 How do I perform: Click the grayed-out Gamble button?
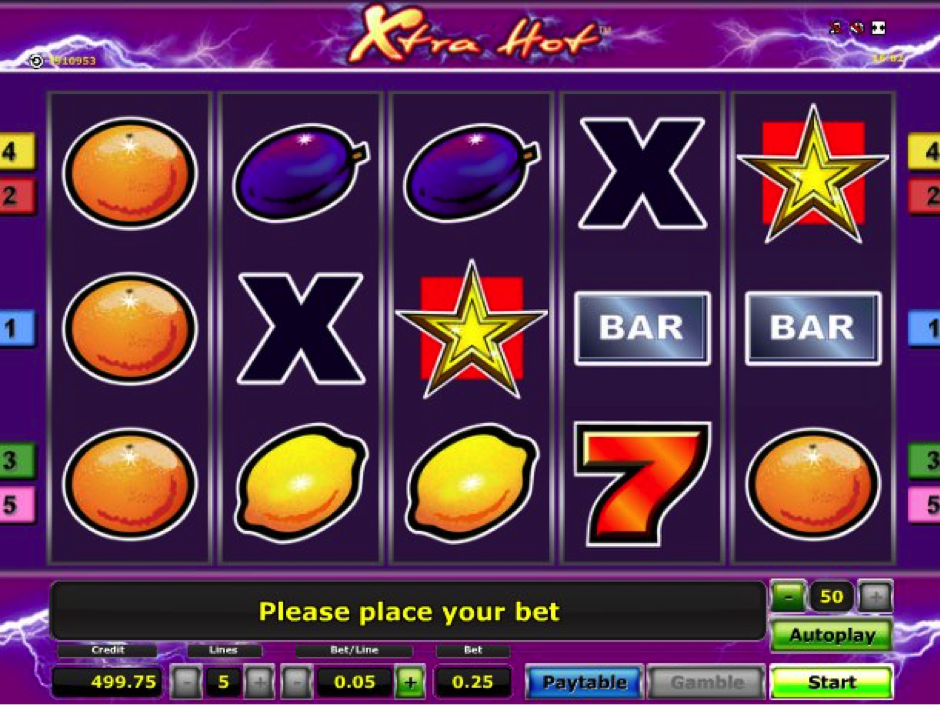(x=706, y=682)
